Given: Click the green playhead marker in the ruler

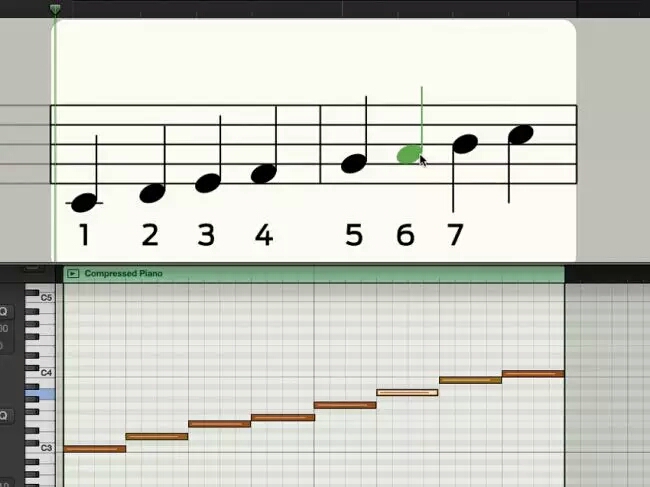Looking at the screenshot, I should coord(55,9).
